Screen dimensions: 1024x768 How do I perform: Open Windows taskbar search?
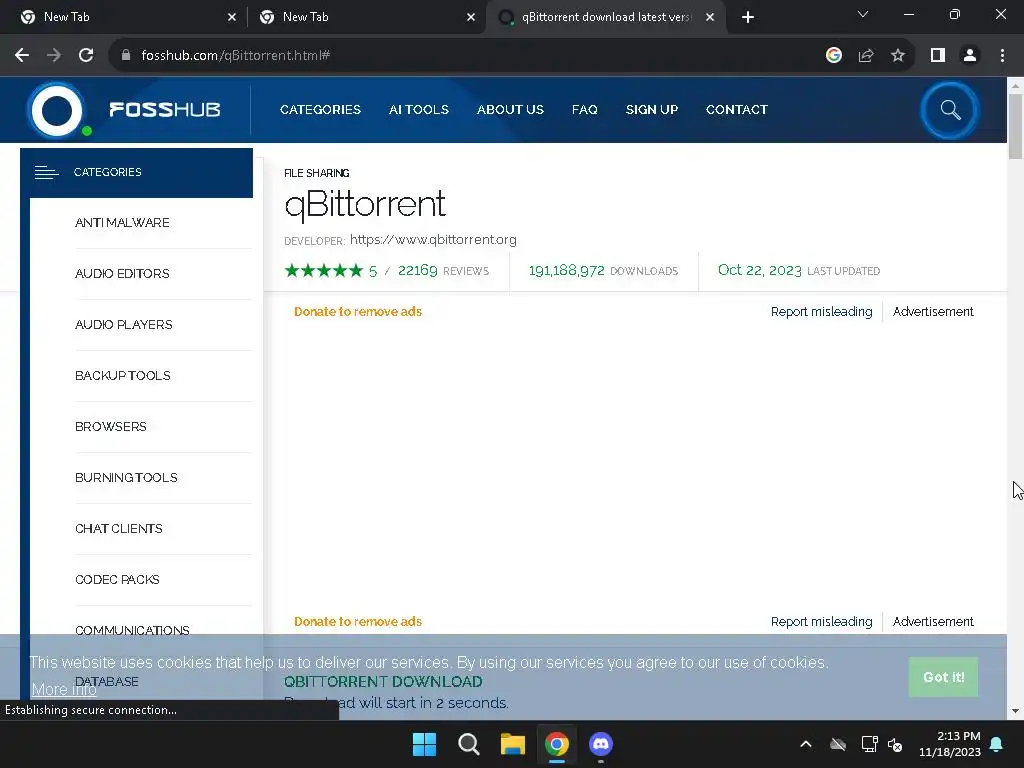pos(469,744)
